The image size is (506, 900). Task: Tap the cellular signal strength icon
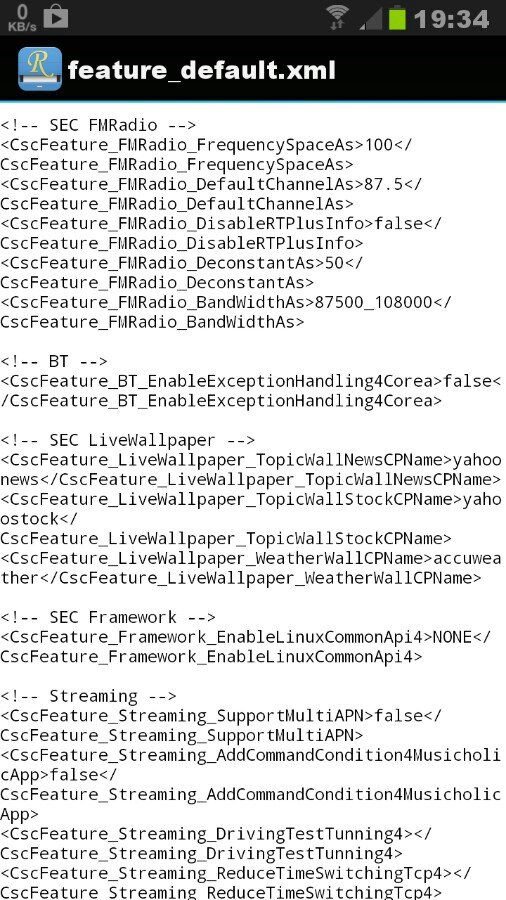coord(370,18)
